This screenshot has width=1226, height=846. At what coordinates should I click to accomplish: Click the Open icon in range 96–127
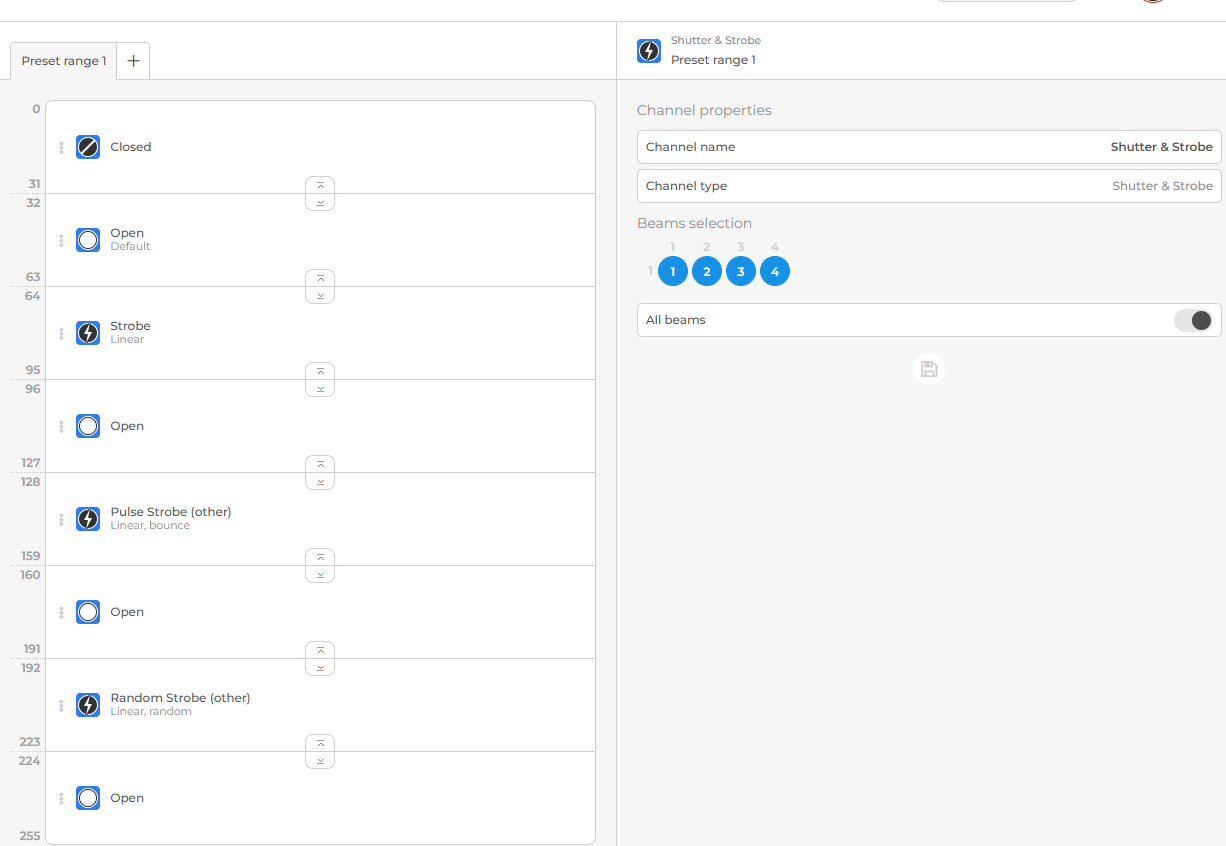pyautogui.click(x=88, y=426)
